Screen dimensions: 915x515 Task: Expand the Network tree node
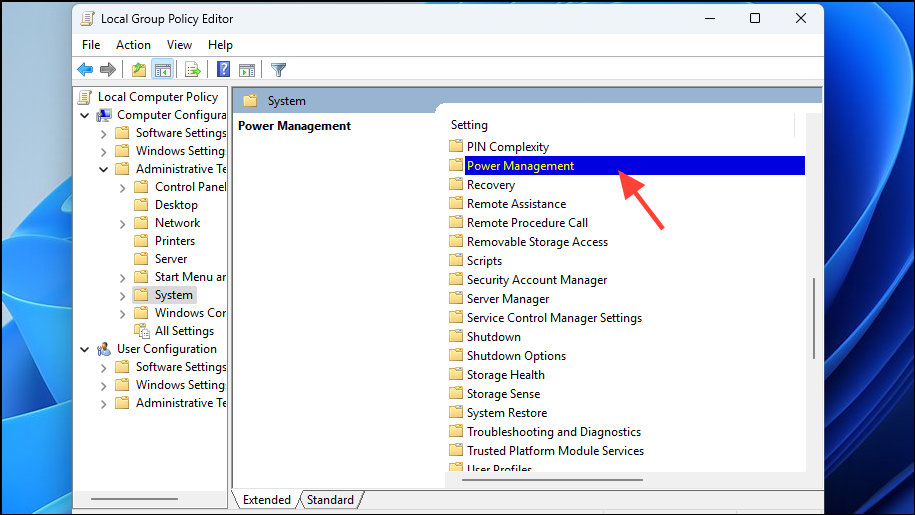click(123, 224)
